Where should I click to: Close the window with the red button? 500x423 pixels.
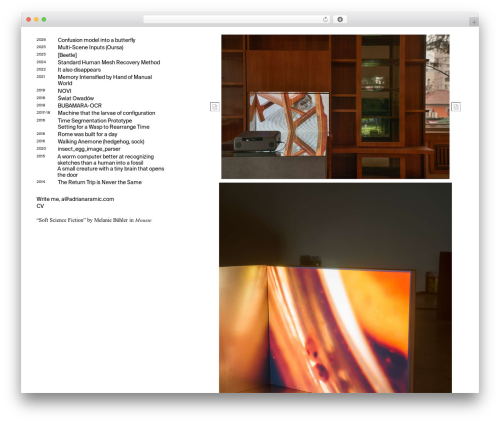[x=29, y=19]
